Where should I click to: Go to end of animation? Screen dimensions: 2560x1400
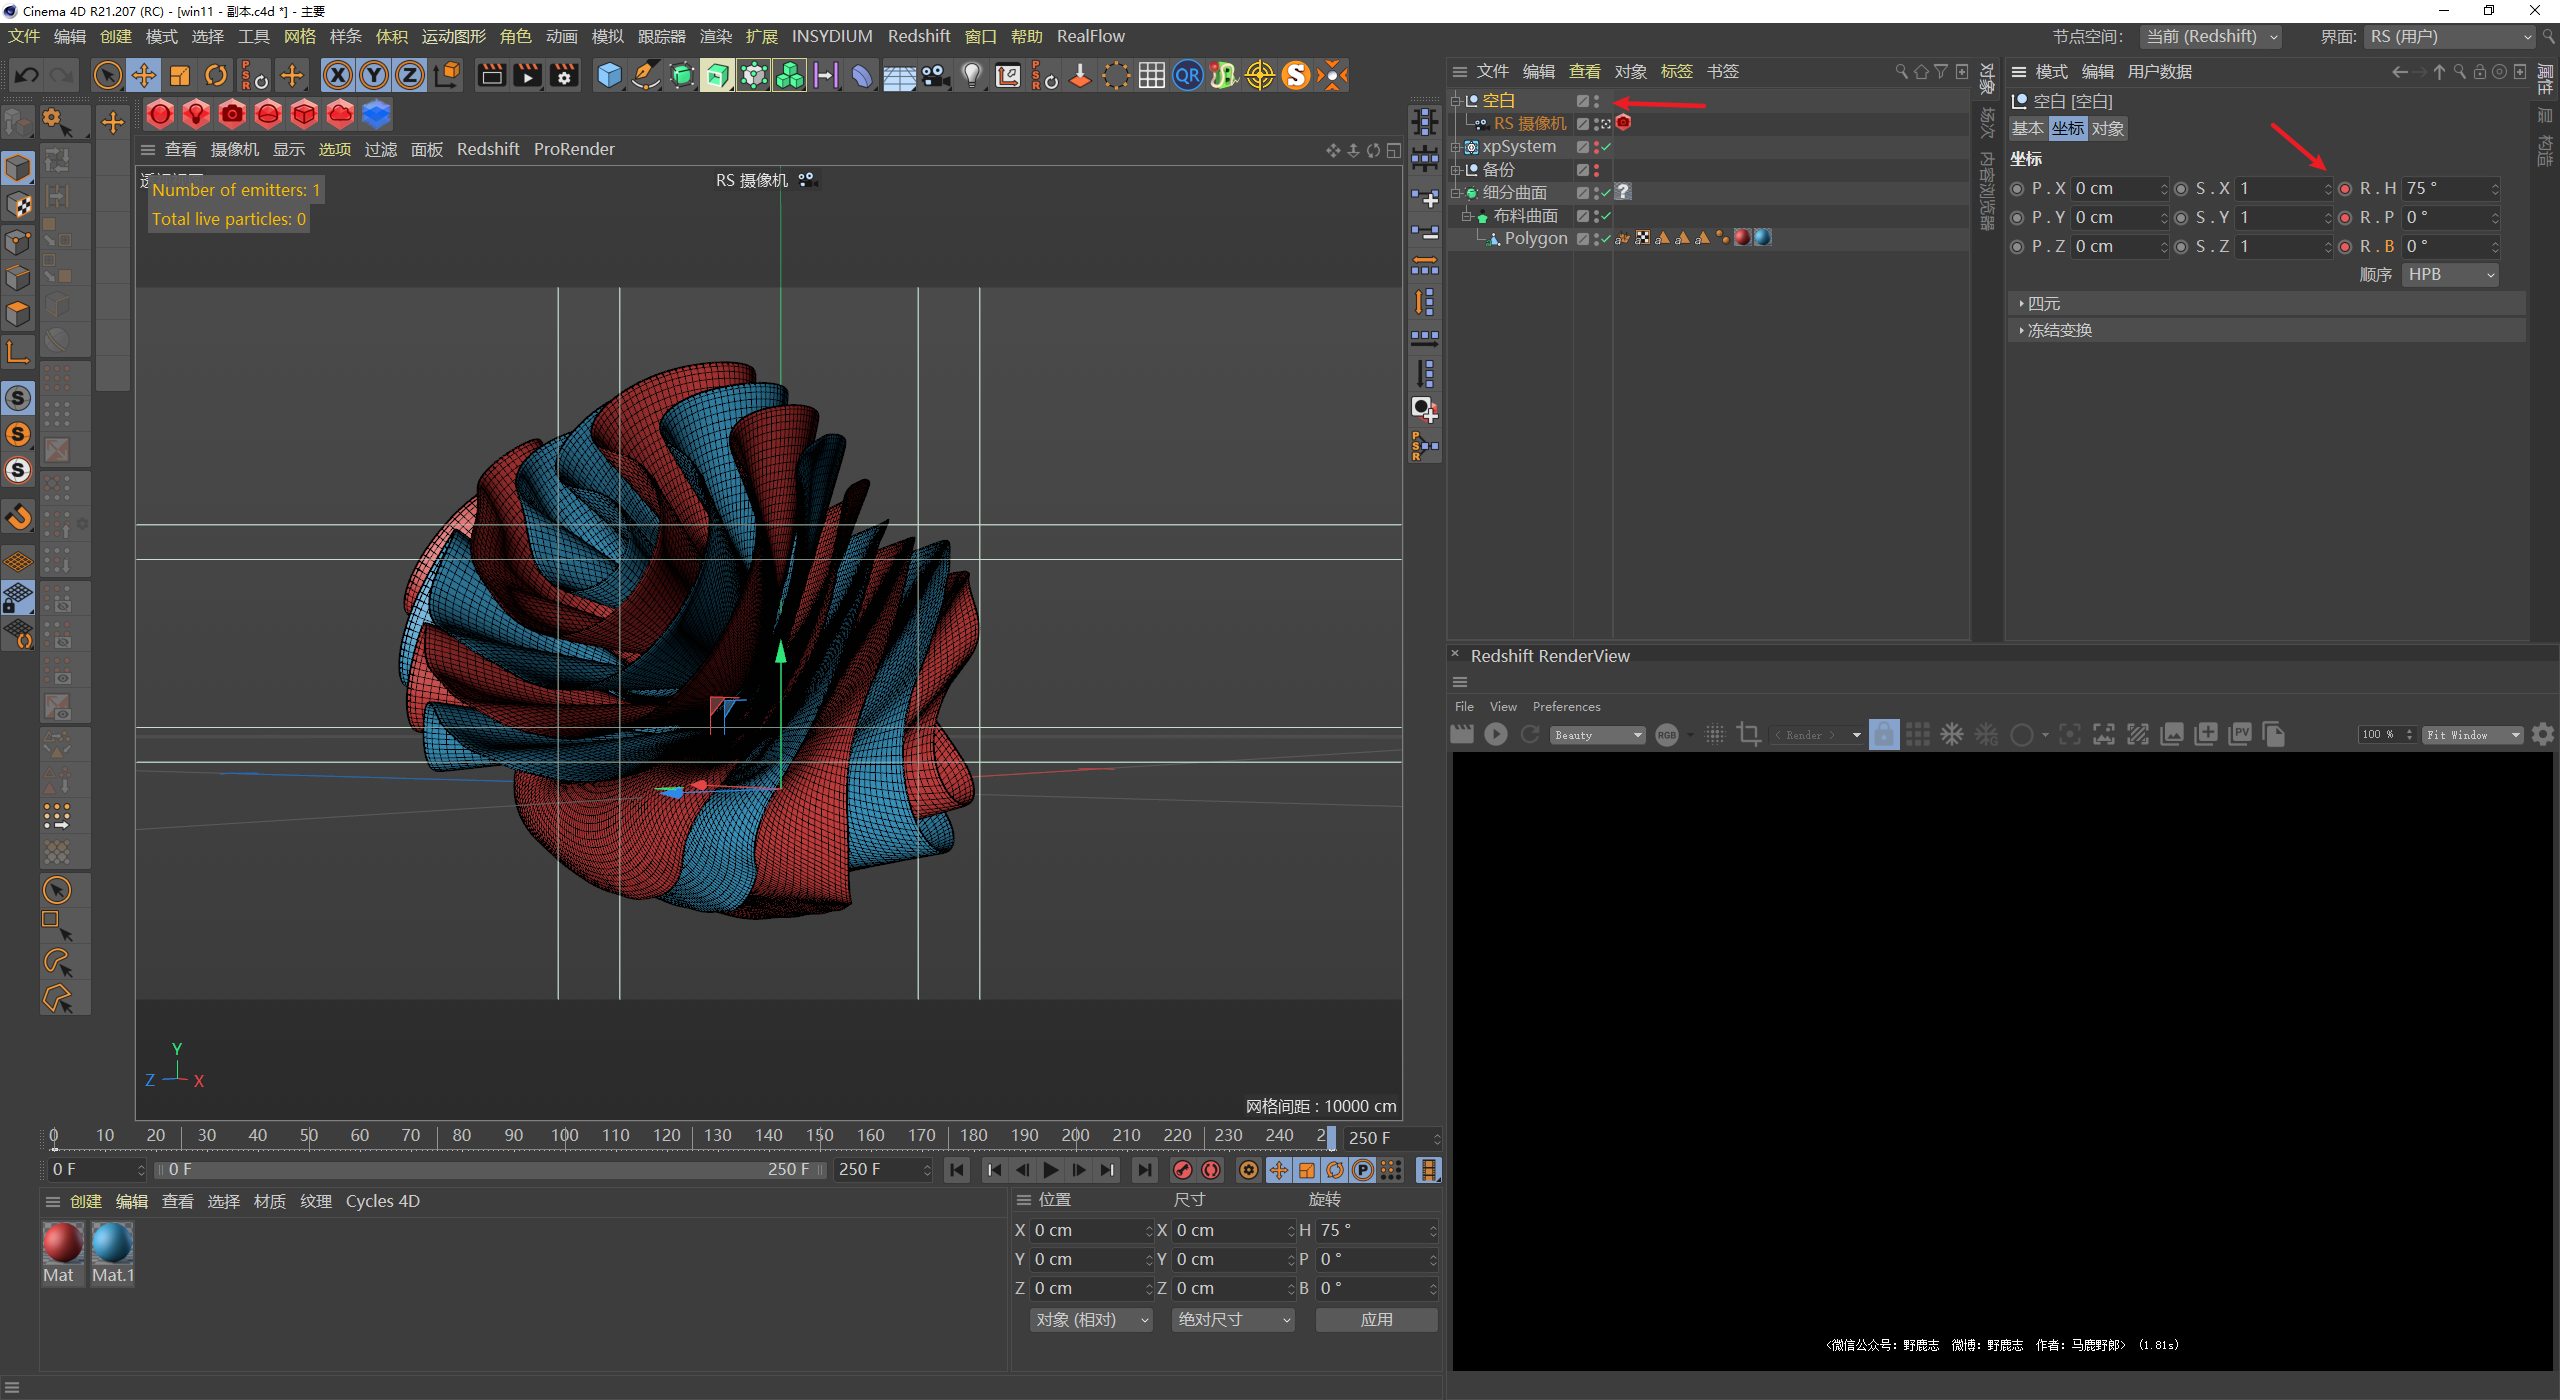1144,1170
